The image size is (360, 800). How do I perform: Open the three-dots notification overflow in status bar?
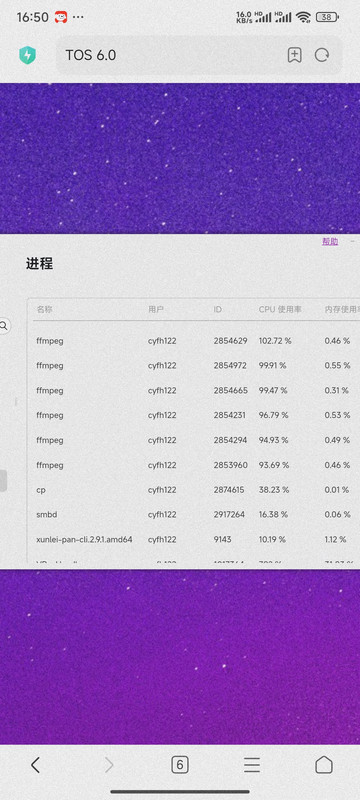click(78, 17)
